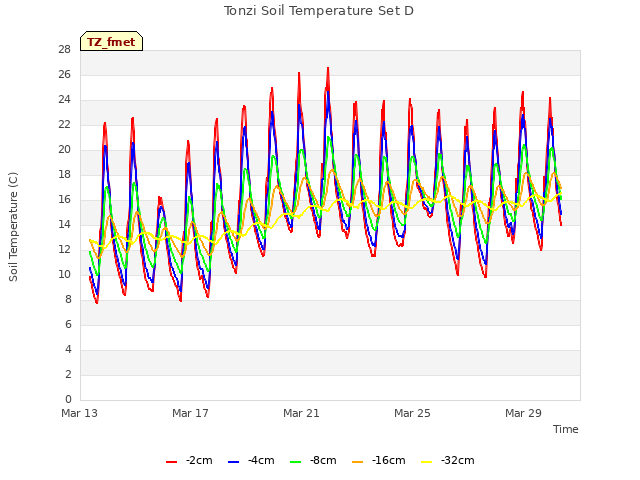640x480 pixels.
Task: Click the green -8cm legend swatch
Action: pos(296,462)
